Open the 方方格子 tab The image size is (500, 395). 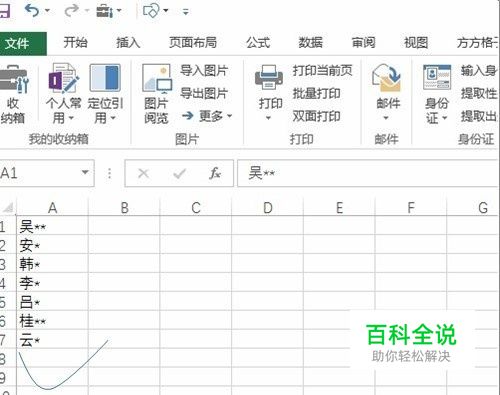[x=477, y=43]
